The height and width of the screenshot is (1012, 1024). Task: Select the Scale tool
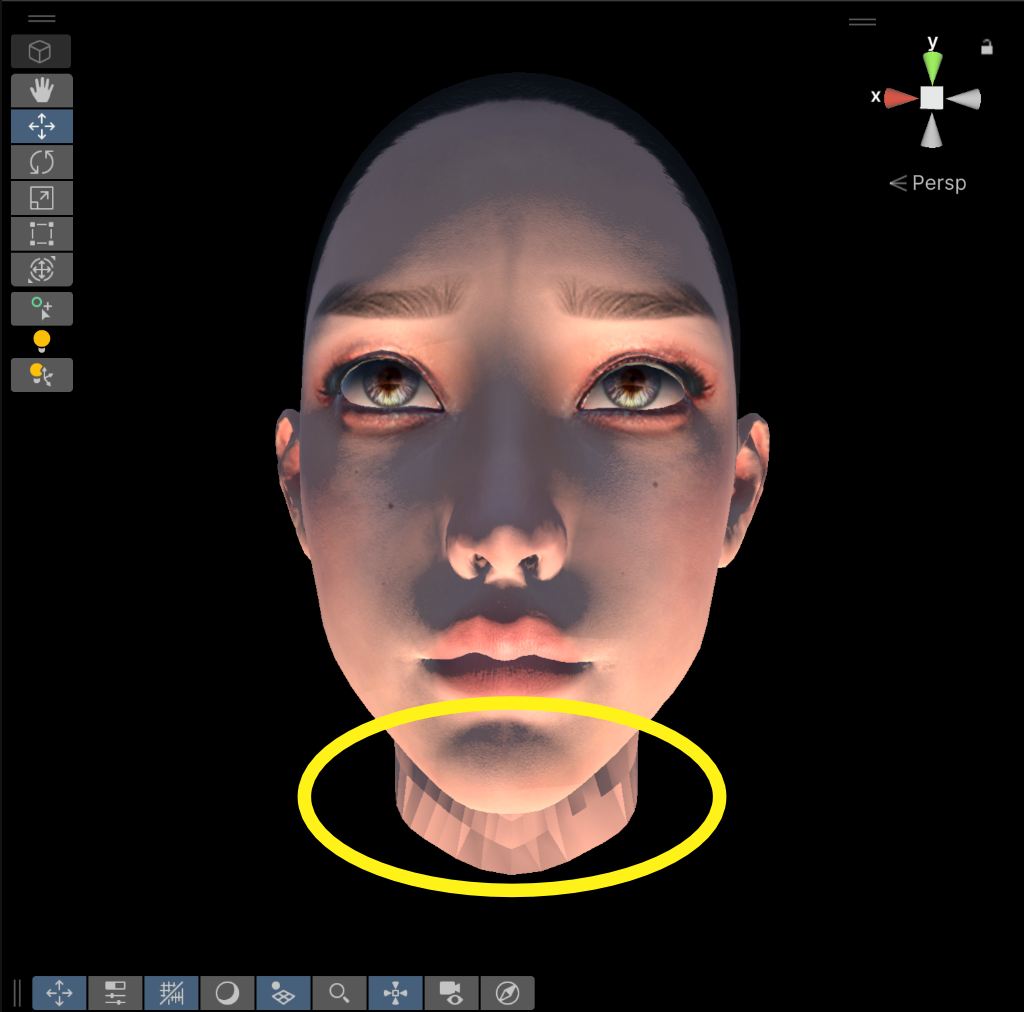41,198
